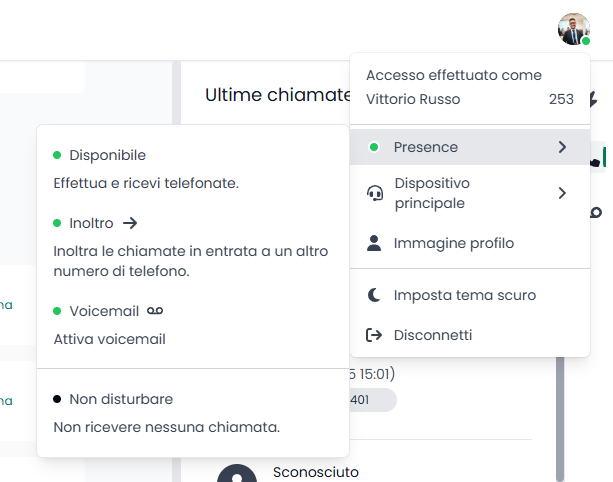Expand the Presence submenu chevron

[562, 147]
